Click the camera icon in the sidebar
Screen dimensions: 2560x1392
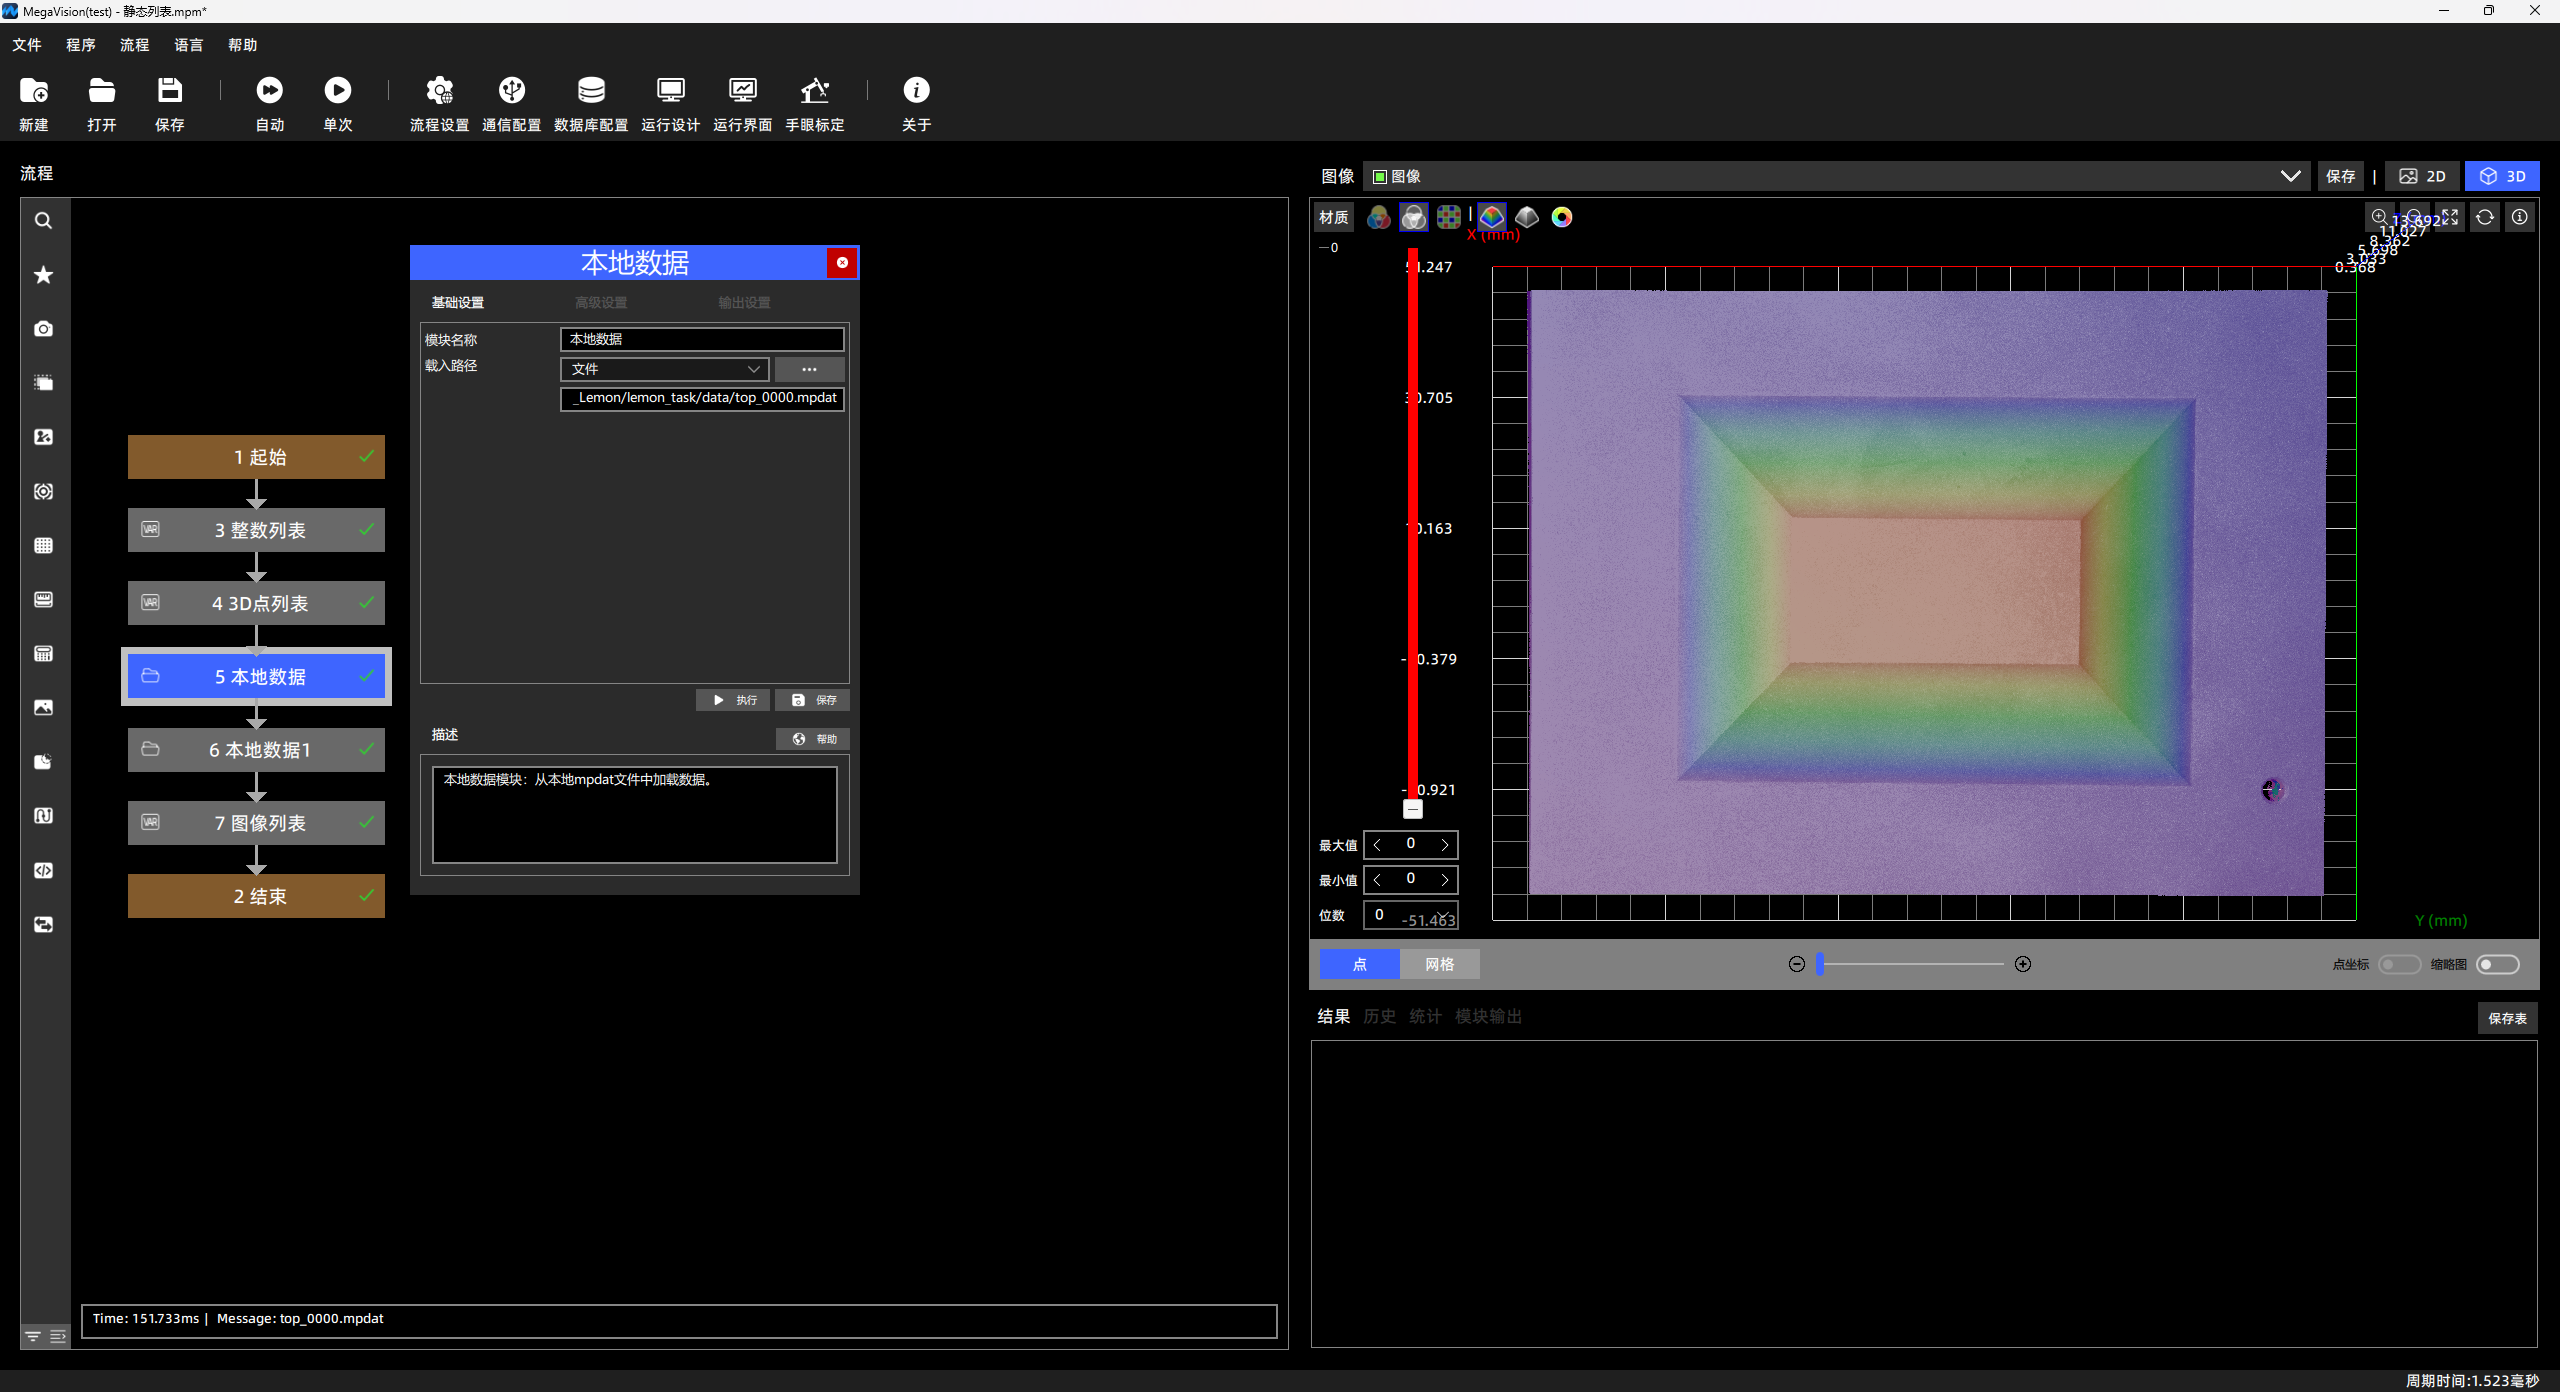coord(44,329)
